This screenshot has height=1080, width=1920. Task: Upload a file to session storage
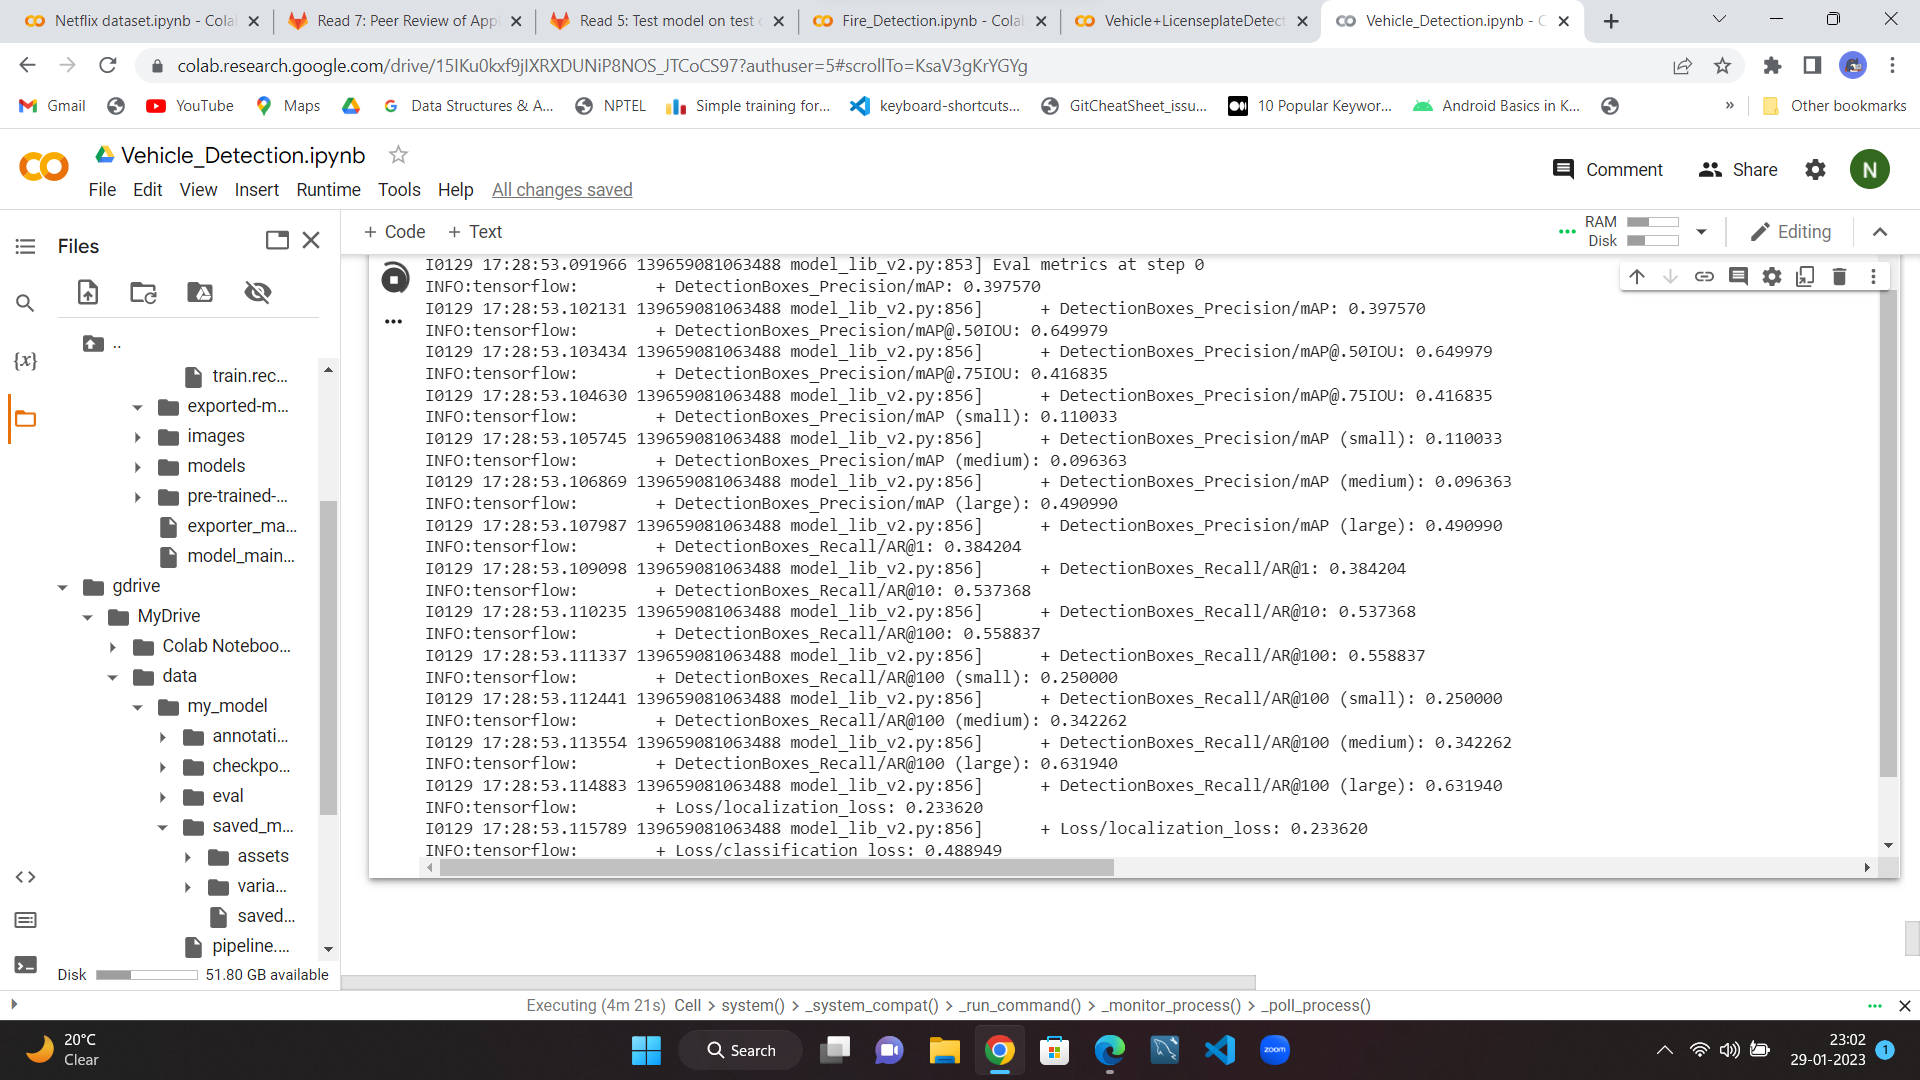tap(88, 292)
